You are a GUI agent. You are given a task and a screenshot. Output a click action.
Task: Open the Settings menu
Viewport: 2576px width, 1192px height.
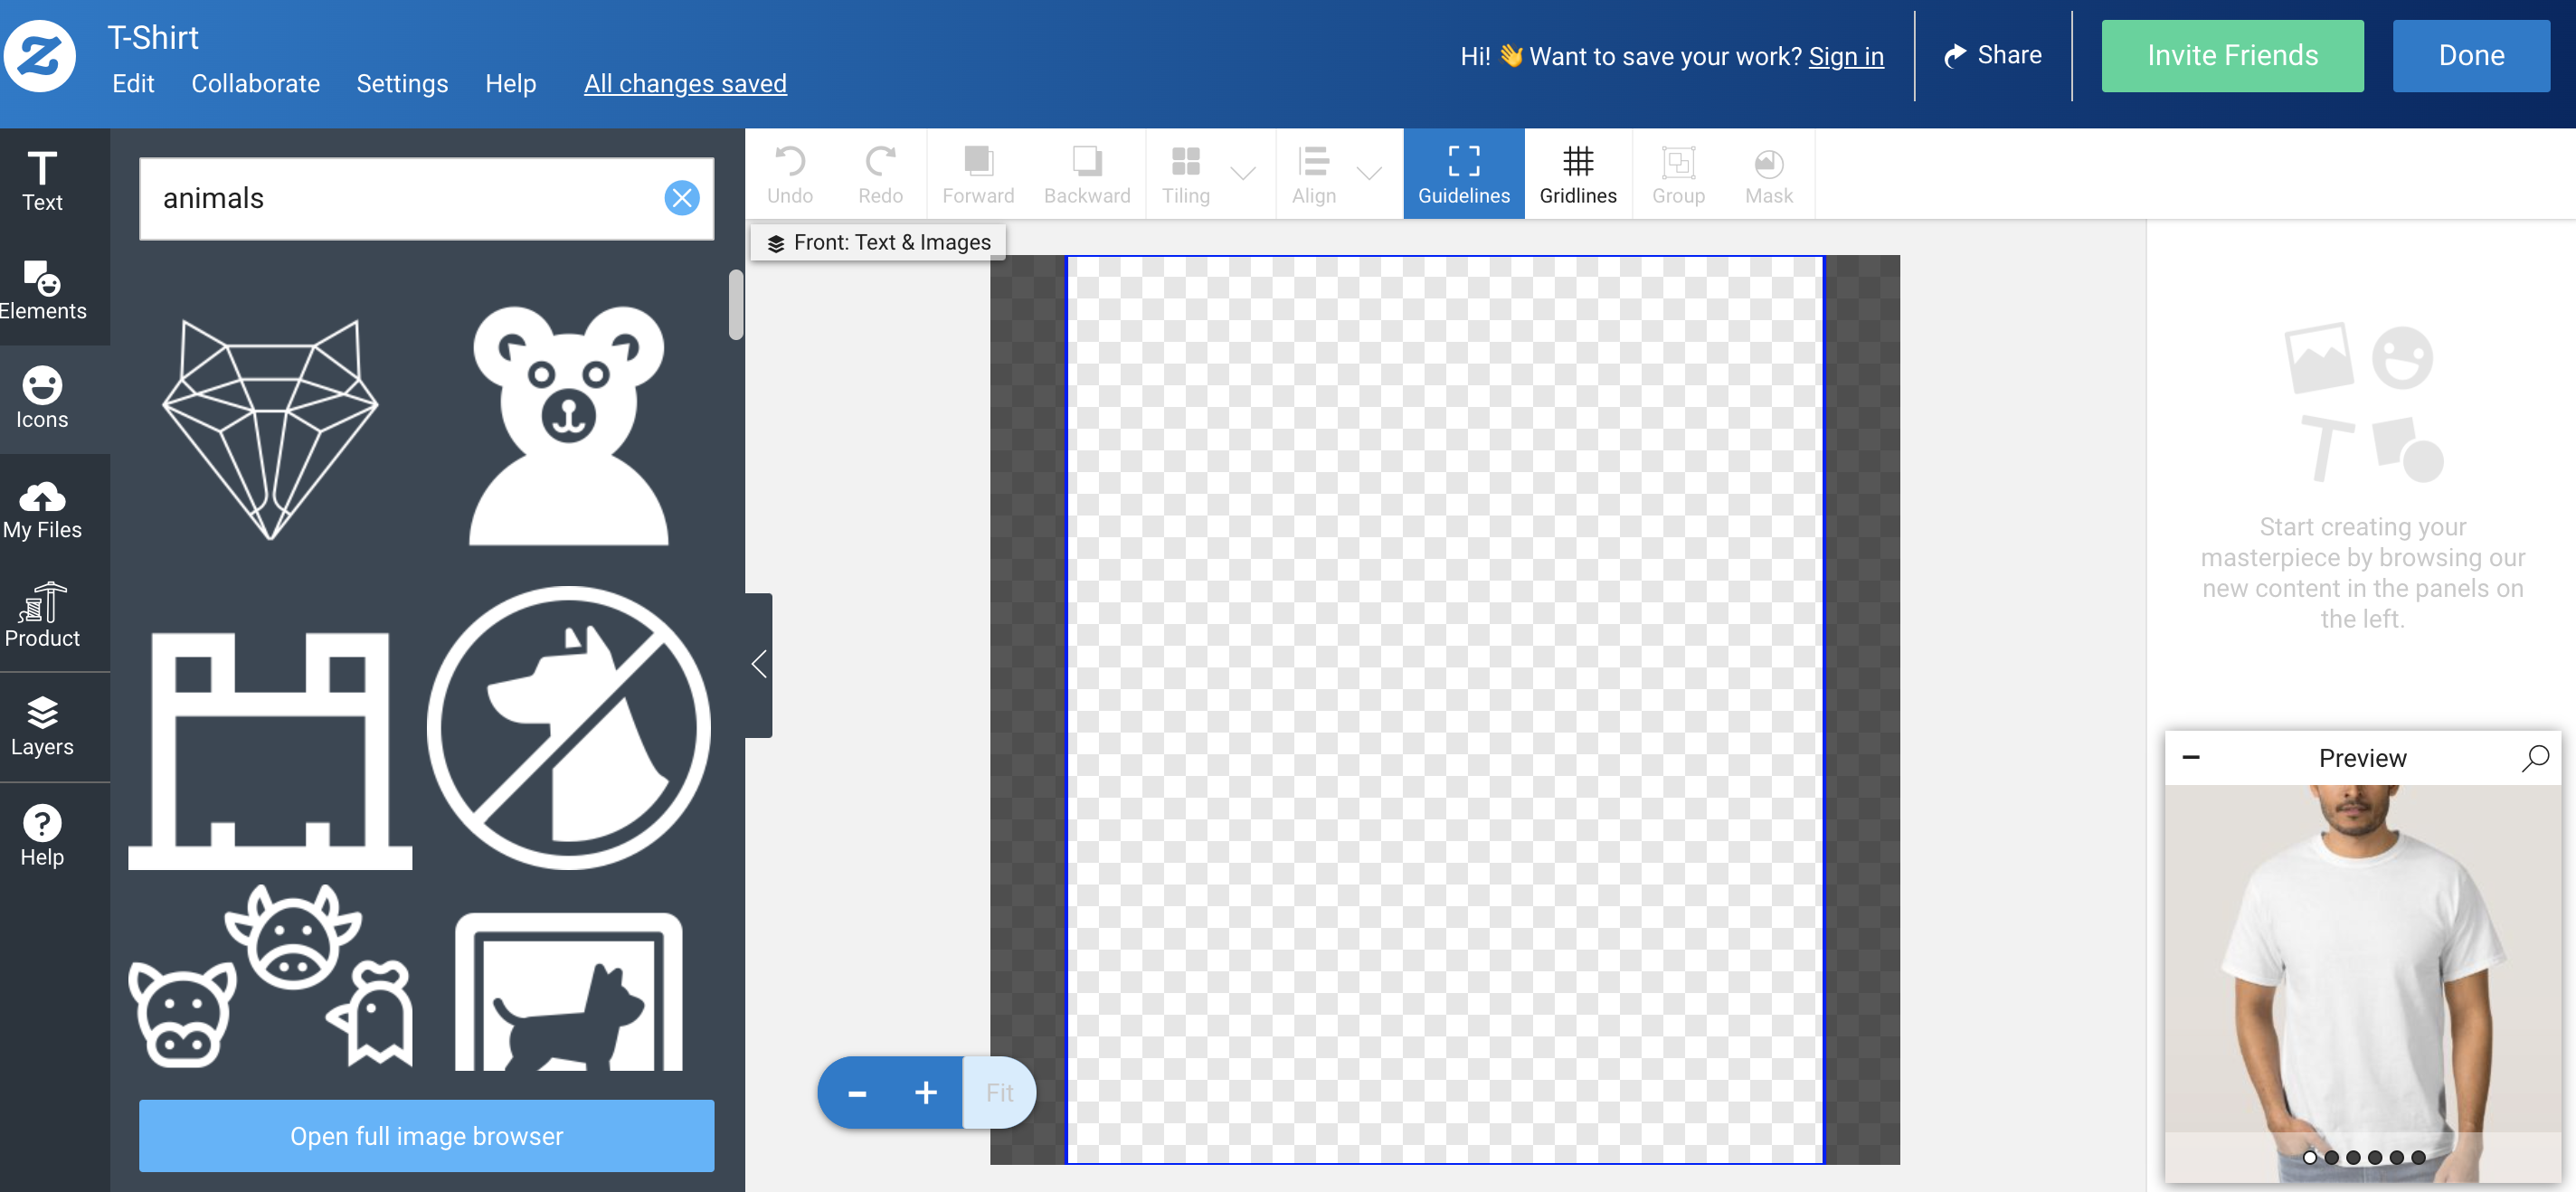click(x=402, y=83)
